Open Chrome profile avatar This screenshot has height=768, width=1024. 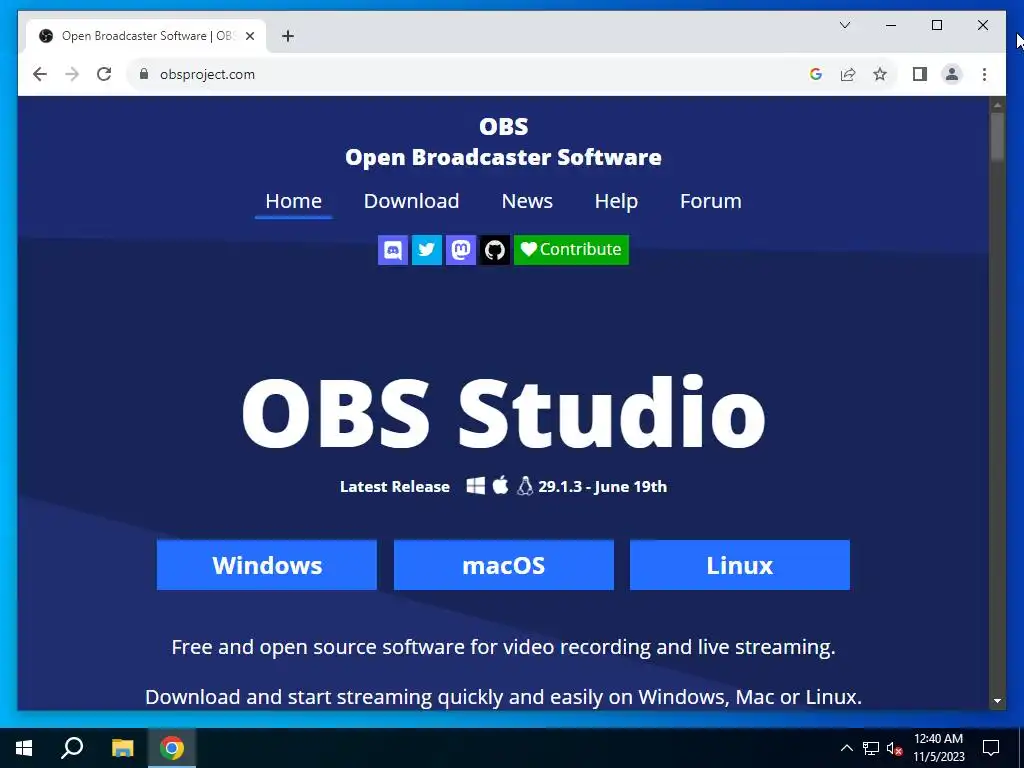coord(952,74)
